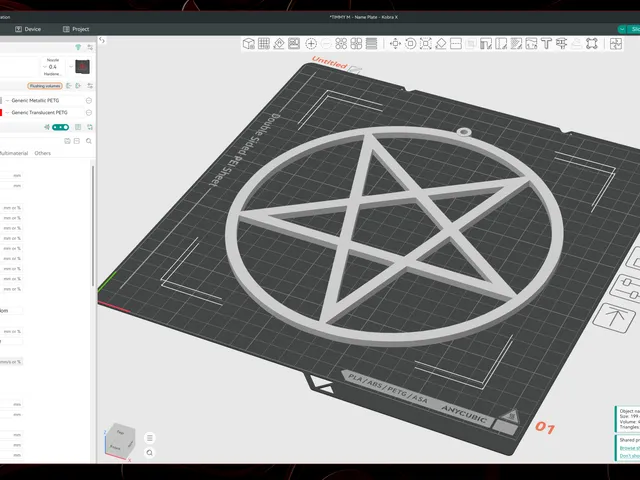Click the Flushing volumes button
The image size is (640, 480).
(45, 86)
